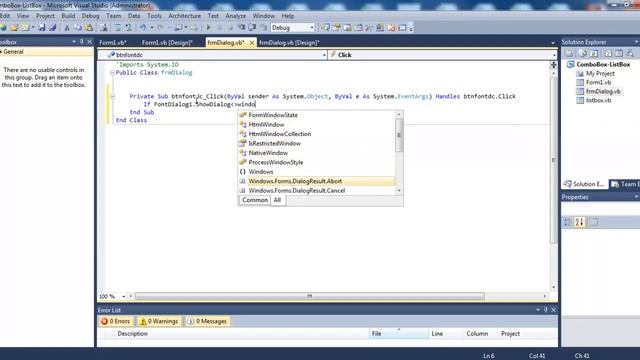The image size is (640, 360).
Task: Click the Alphabetical sort icon in Properties
Action: point(580,222)
